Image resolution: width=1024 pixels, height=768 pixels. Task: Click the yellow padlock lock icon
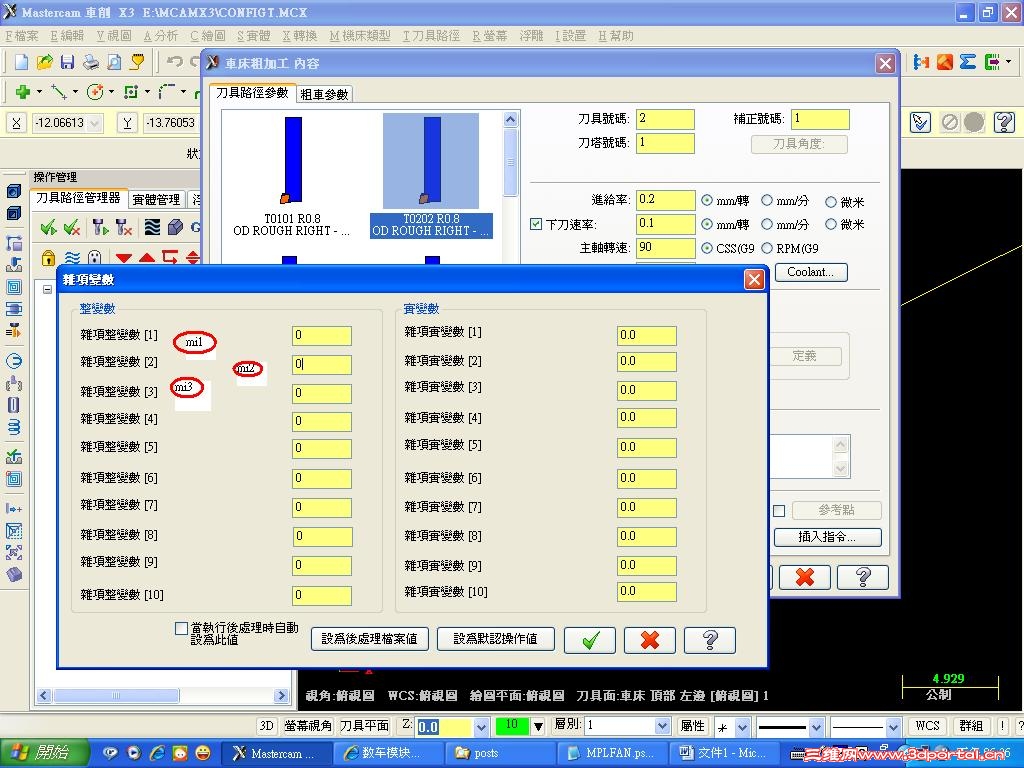click(48, 257)
